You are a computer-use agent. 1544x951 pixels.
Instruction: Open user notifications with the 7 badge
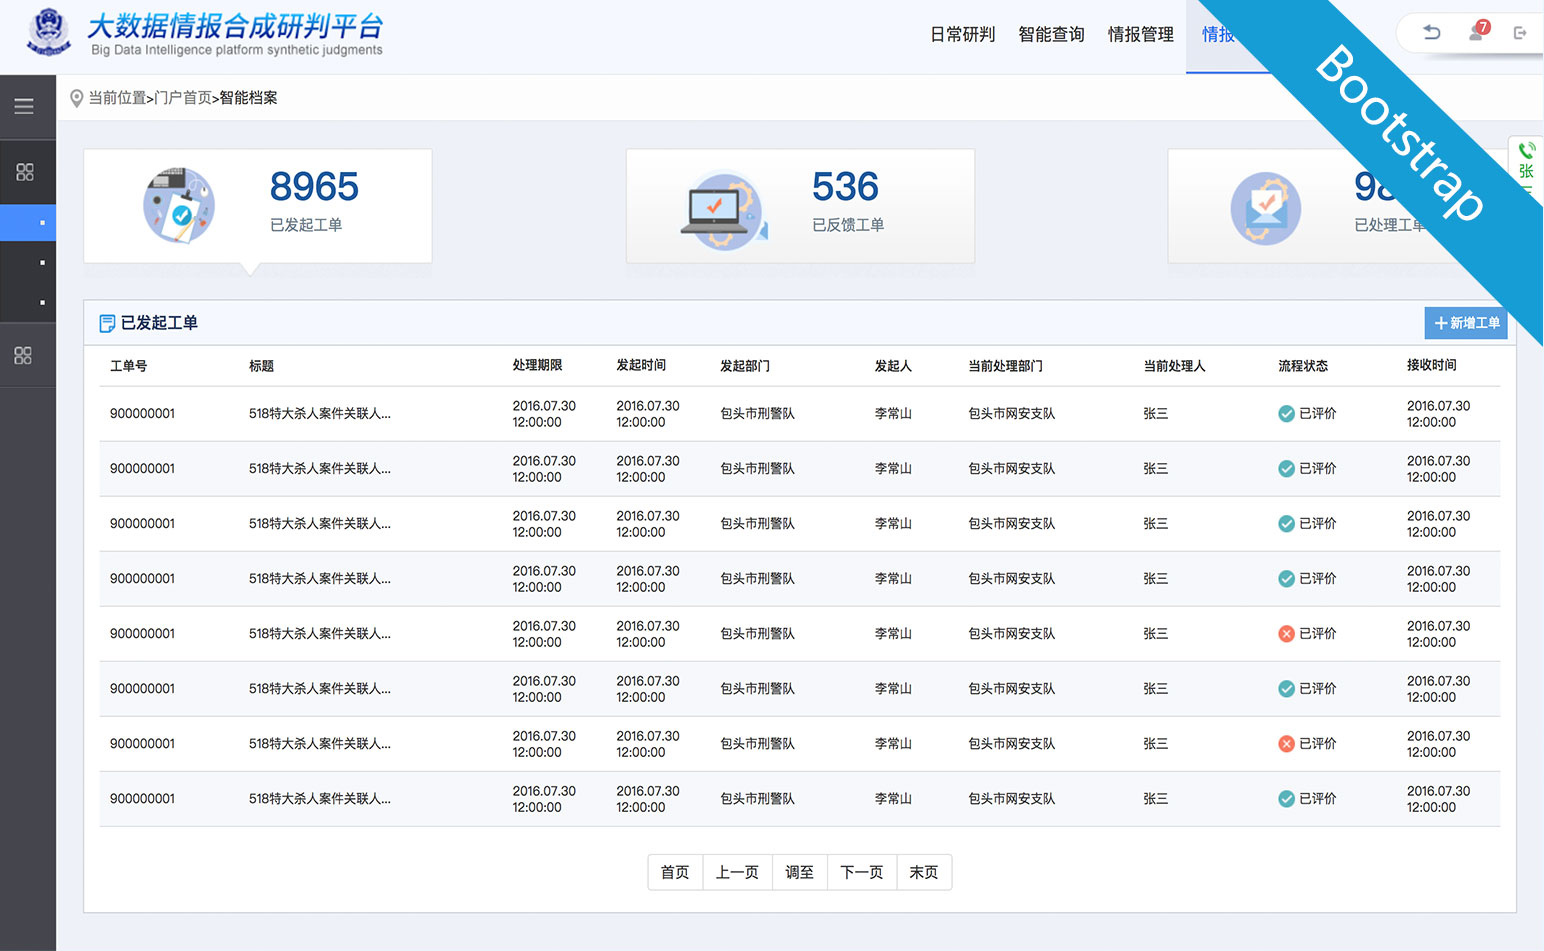click(1477, 32)
